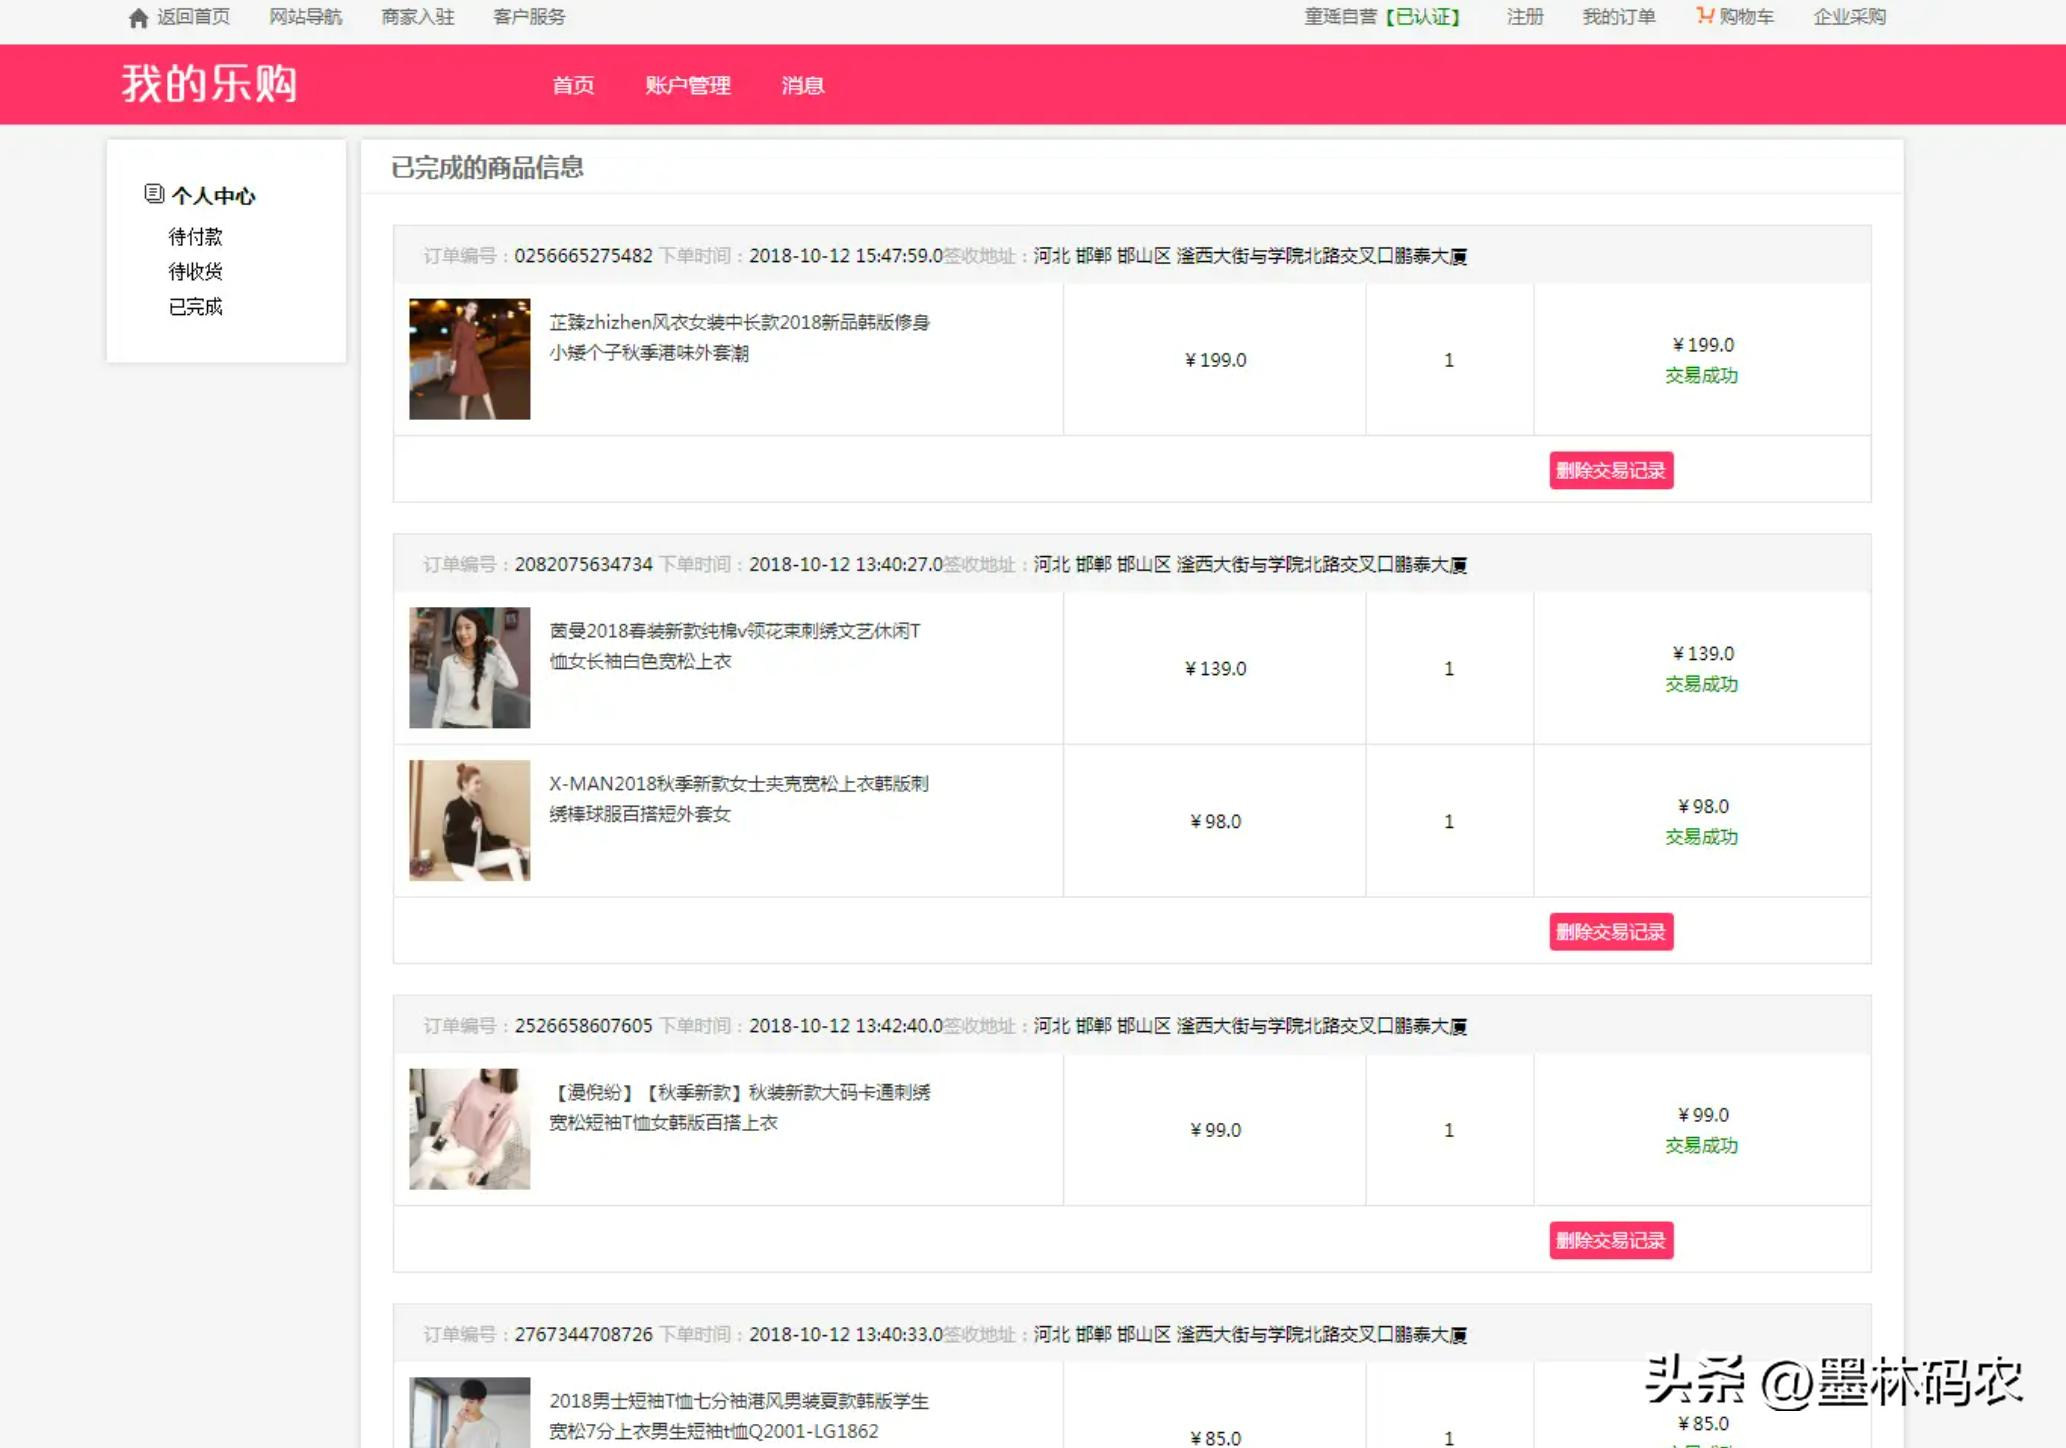Go to the 首页 tab in header
Screen dimensions: 2066x1448
pos(573,86)
